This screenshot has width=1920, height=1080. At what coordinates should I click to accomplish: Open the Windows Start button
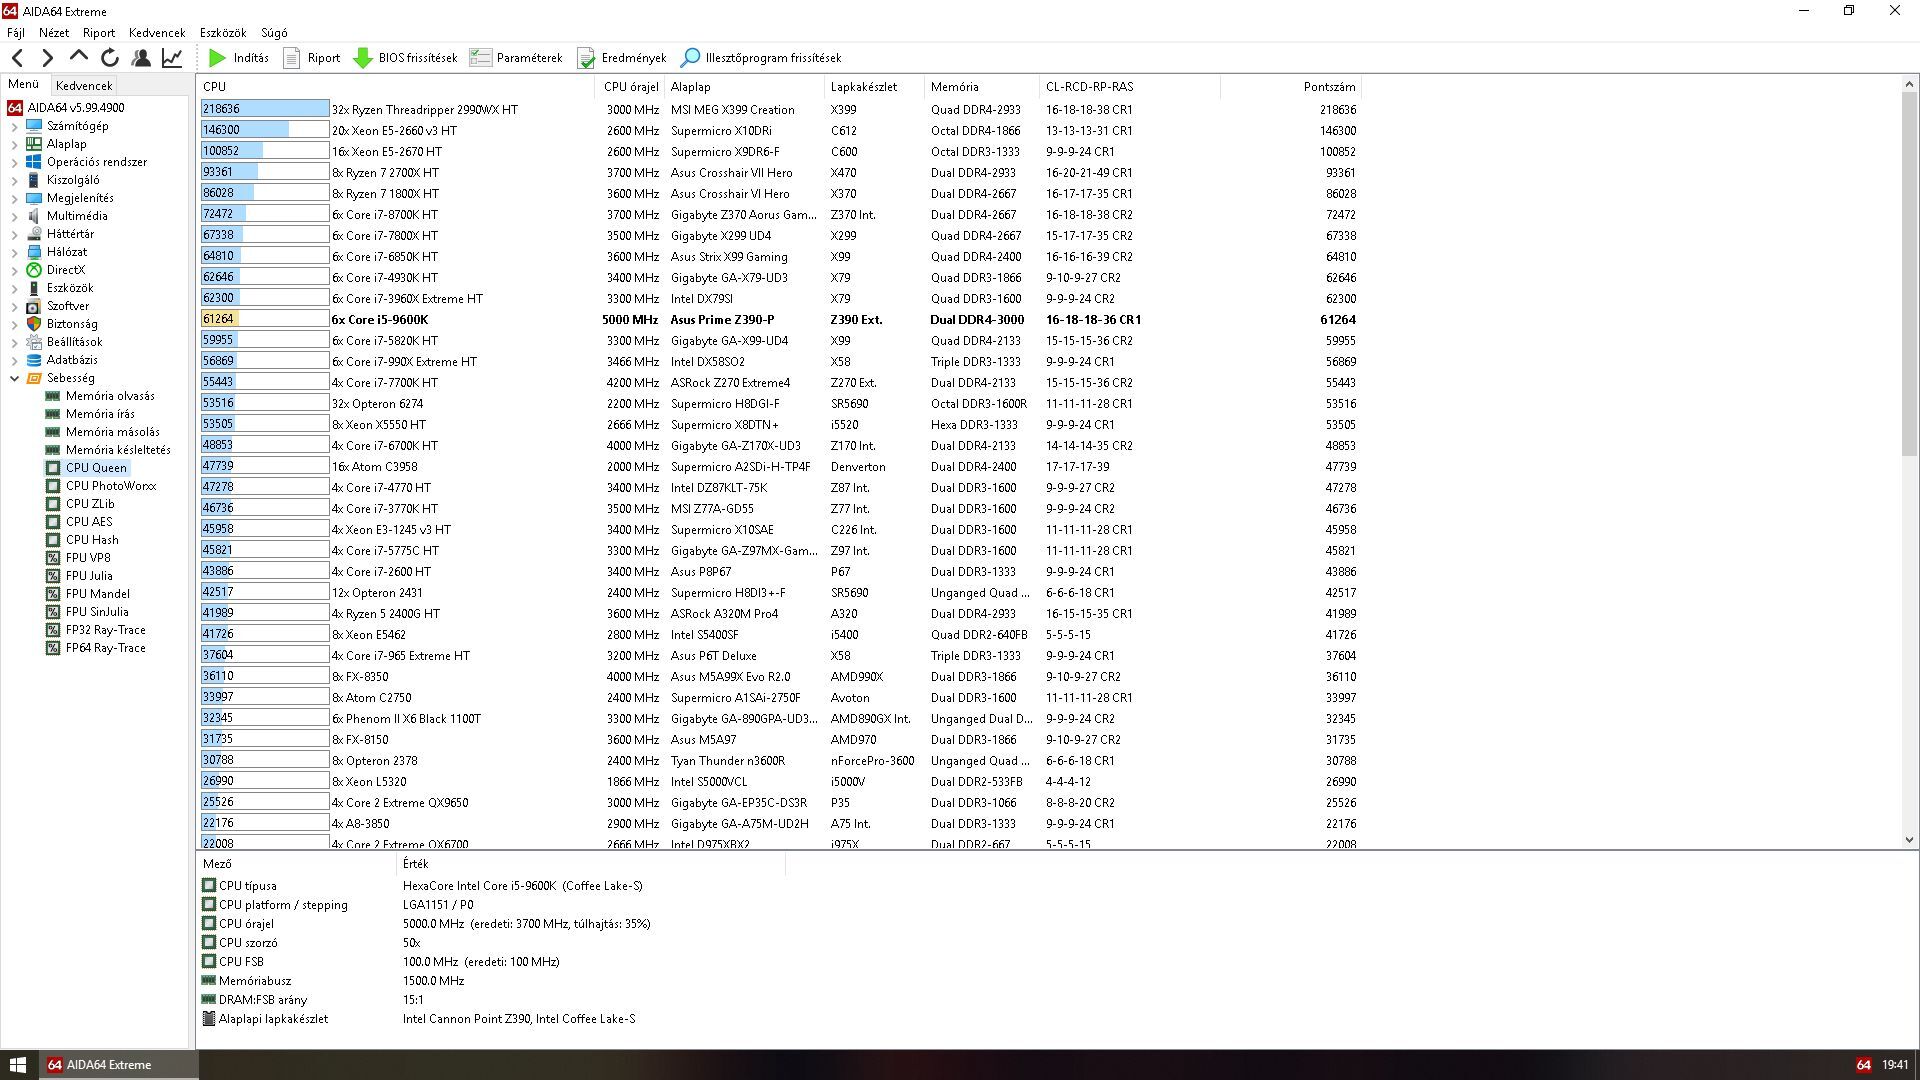coord(17,1065)
